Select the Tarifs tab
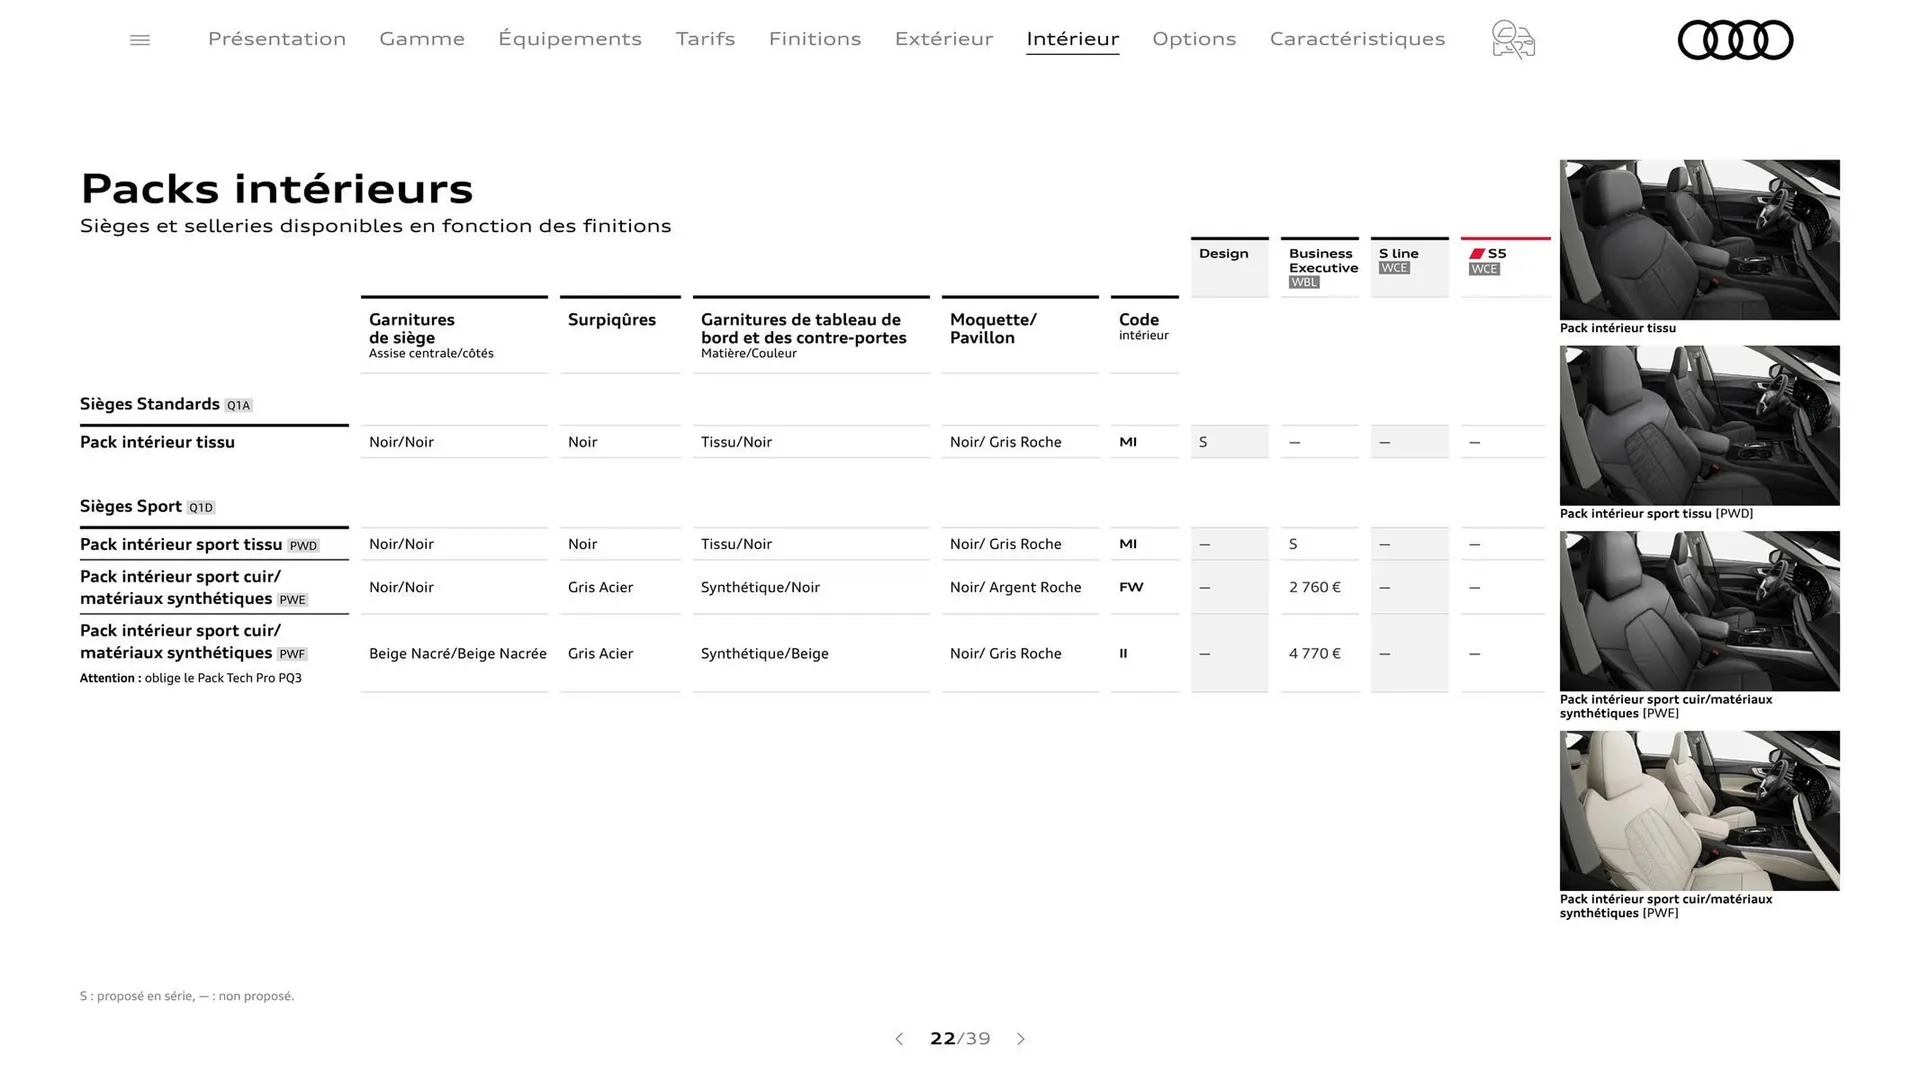 tap(705, 39)
